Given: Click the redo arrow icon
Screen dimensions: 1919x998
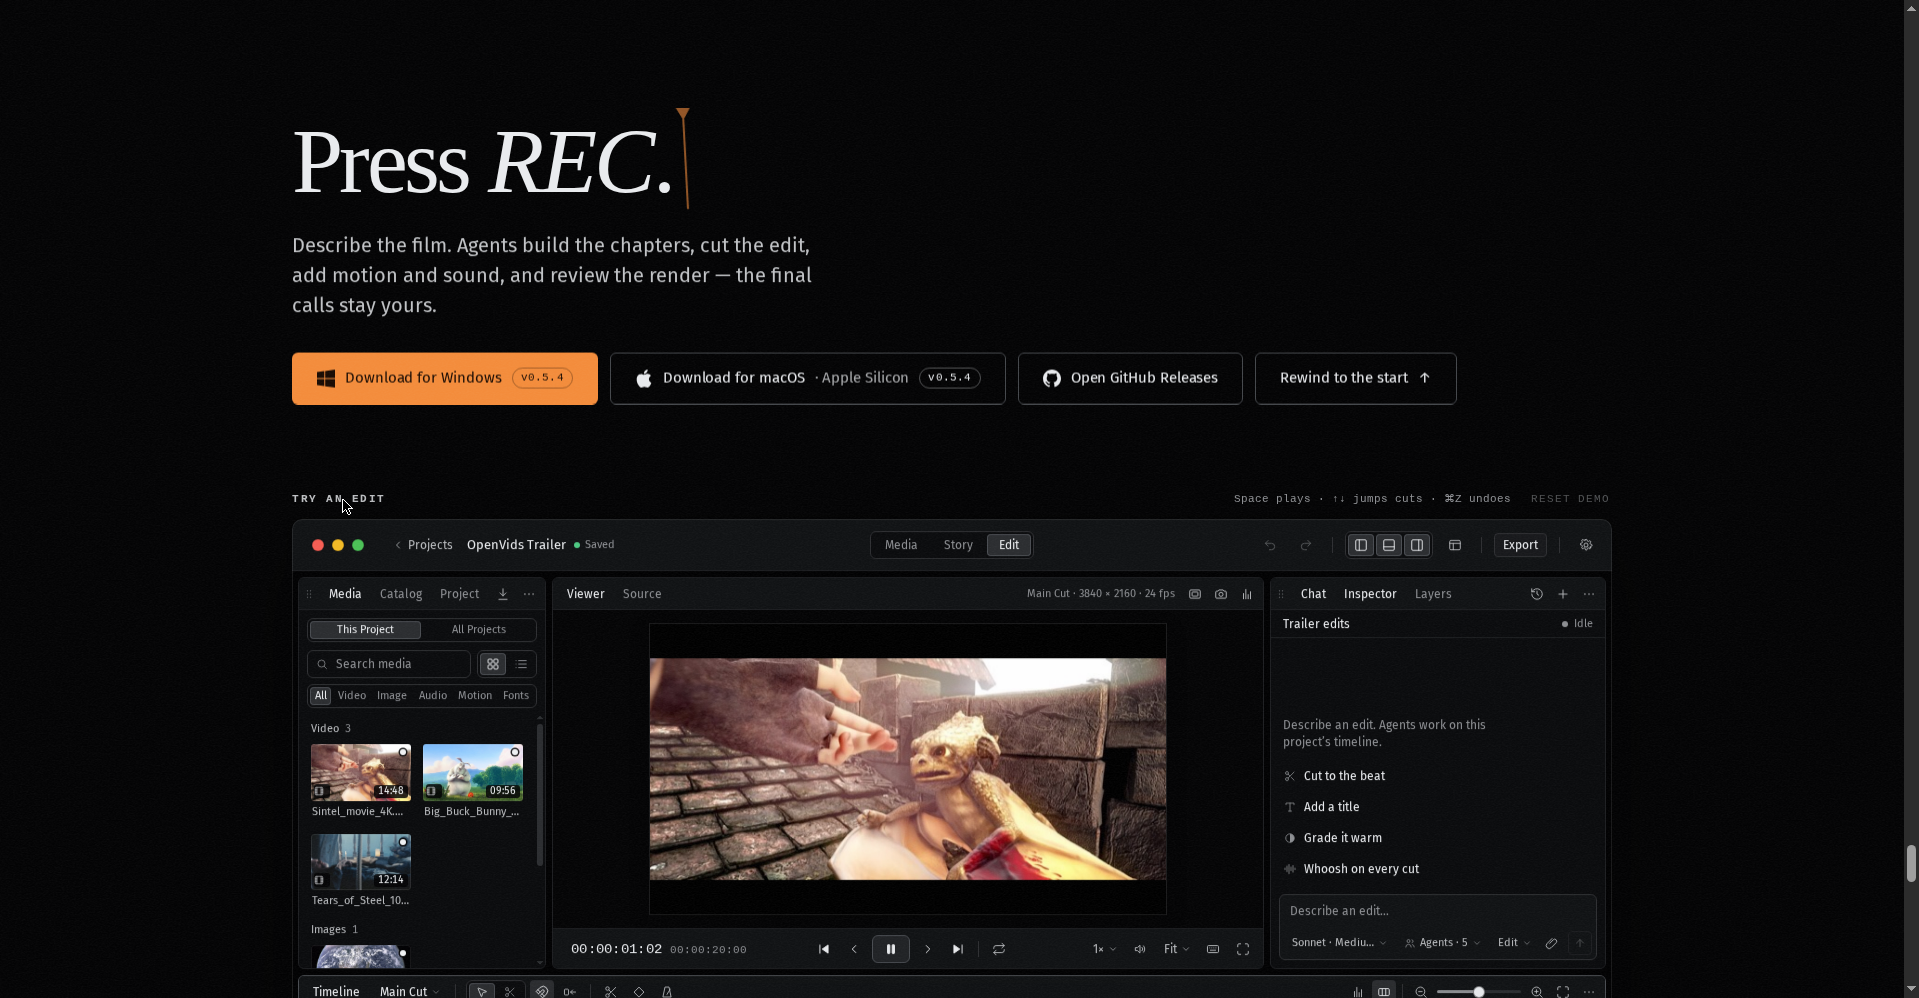Looking at the screenshot, I should (1306, 545).
